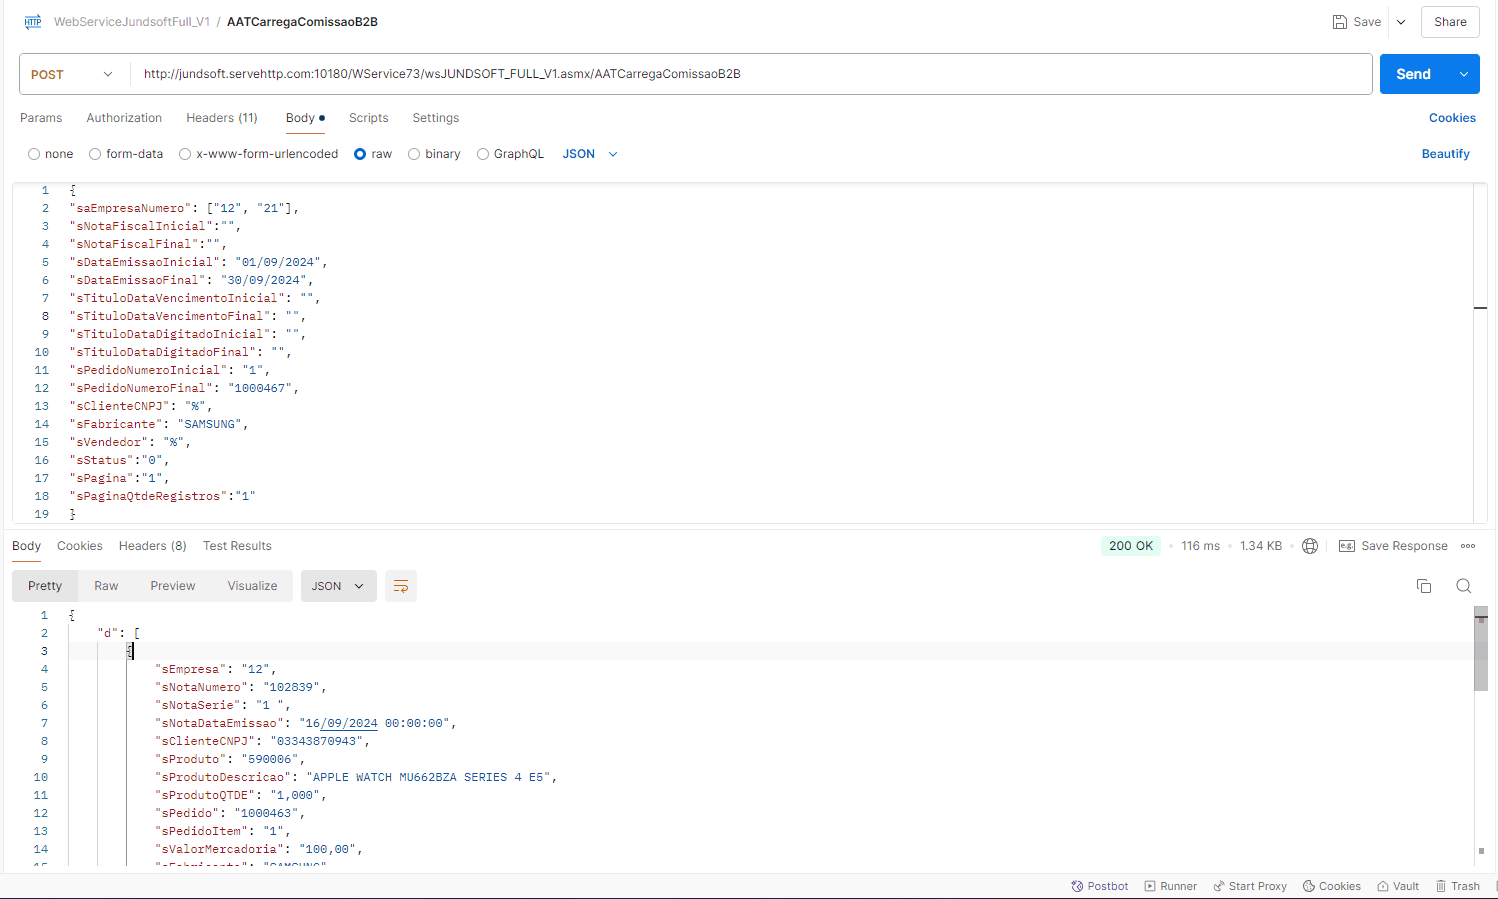1498x899 pixels.
Task: Select the request Body tab
Action: click(x=305, y=118)
